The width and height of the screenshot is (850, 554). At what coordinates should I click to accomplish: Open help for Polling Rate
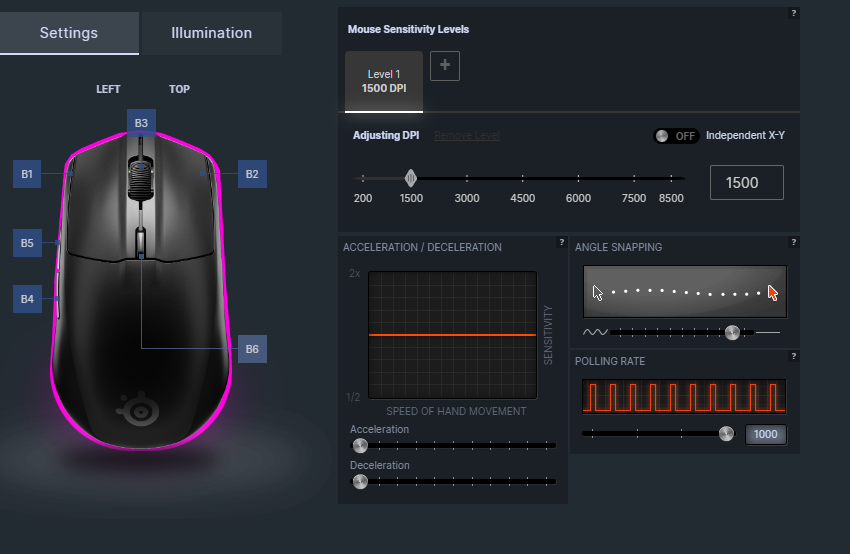(x=794, y=356)
